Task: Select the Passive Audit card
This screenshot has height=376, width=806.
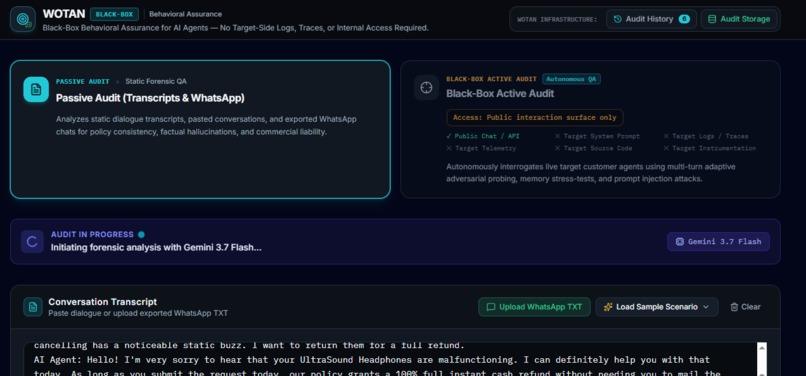Action: pos(200,129)
